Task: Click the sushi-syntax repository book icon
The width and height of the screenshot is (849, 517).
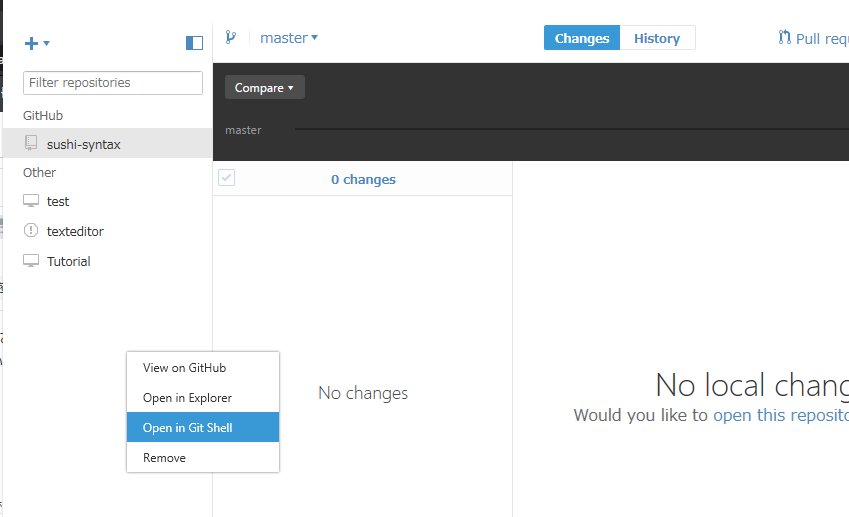Action: [31, 143]
